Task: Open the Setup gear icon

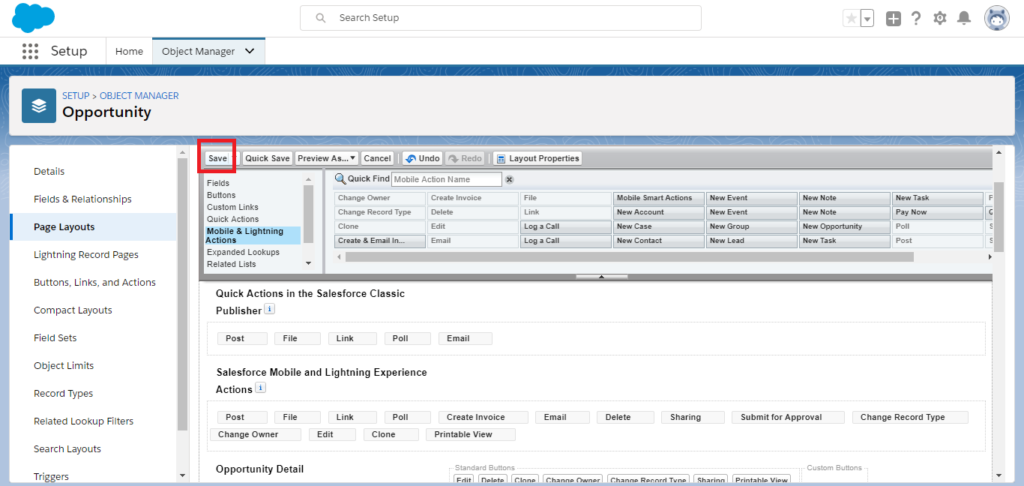Action: point(939,18)
